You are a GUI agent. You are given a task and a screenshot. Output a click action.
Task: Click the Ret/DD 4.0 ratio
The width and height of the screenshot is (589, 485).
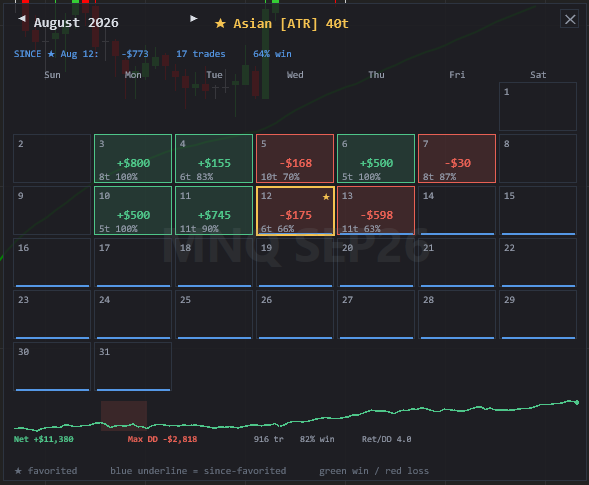(387, 439)
